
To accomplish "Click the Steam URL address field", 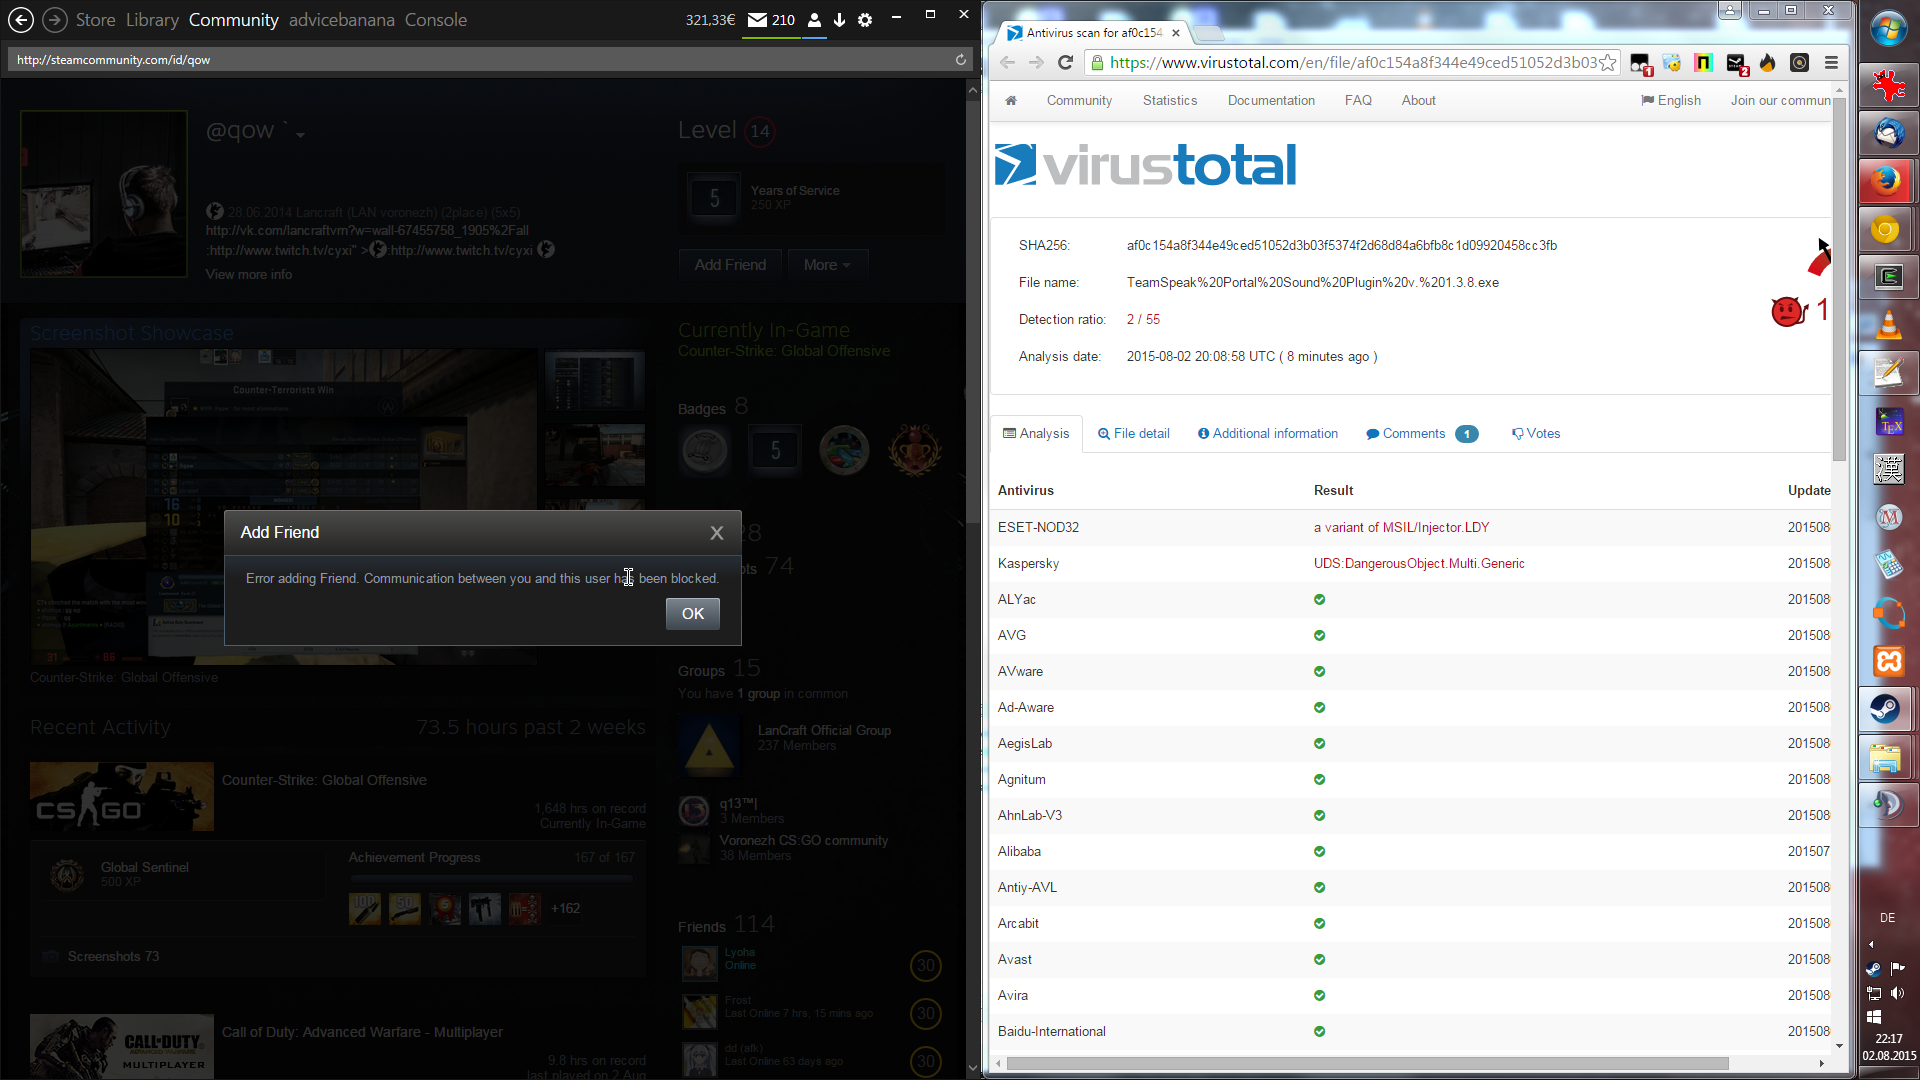I will [x=480, y=60].
